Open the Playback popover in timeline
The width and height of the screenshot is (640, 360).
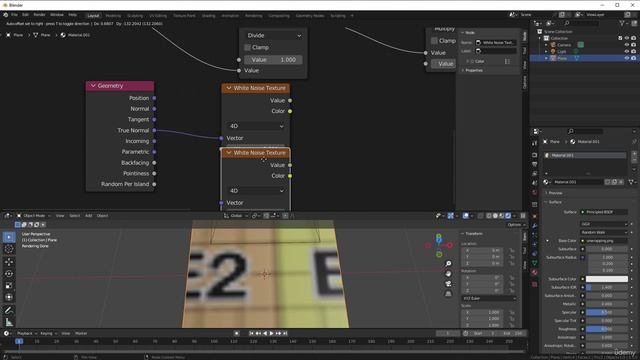26,333
